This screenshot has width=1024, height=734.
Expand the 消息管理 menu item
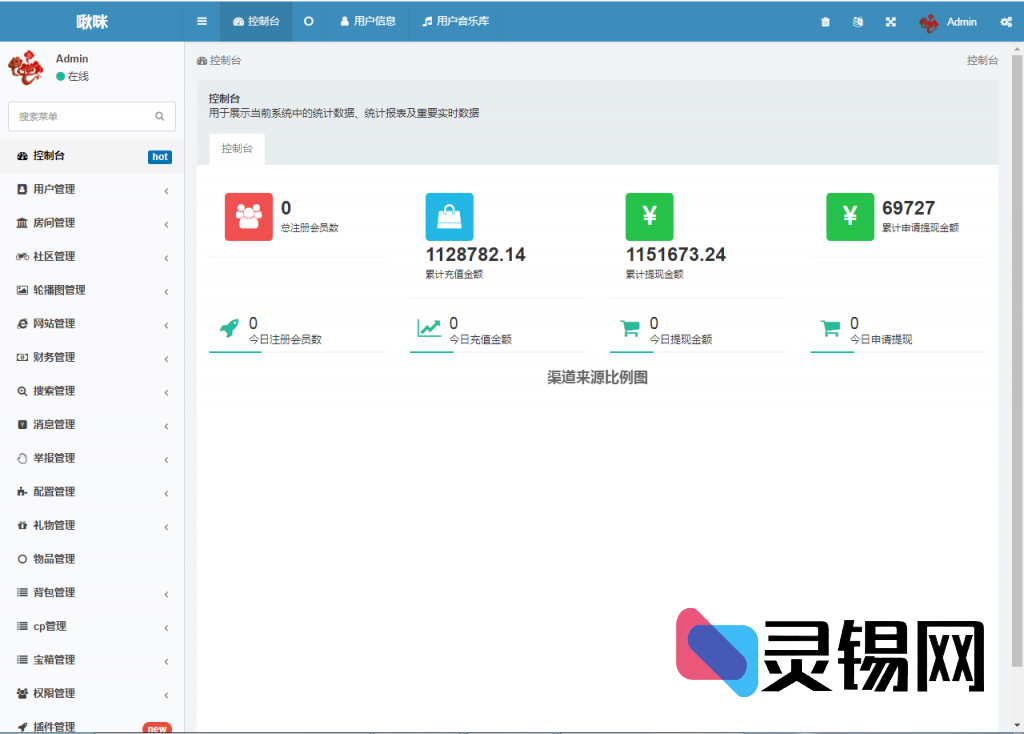tap(168, 424)
